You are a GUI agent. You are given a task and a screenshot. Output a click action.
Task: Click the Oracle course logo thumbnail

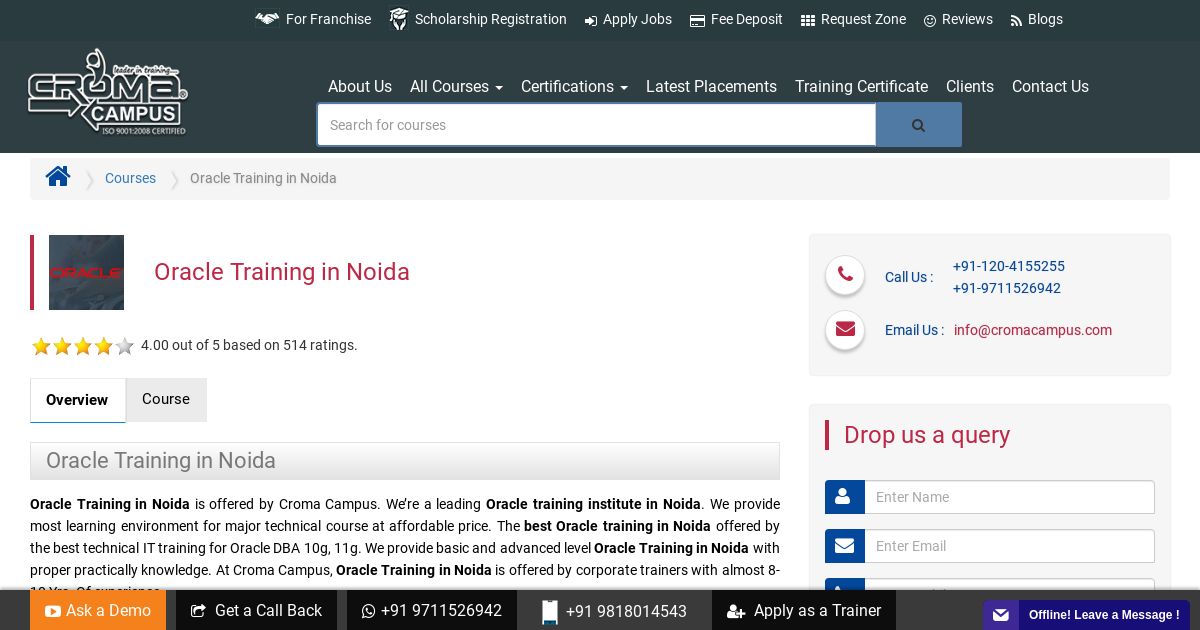86,272
